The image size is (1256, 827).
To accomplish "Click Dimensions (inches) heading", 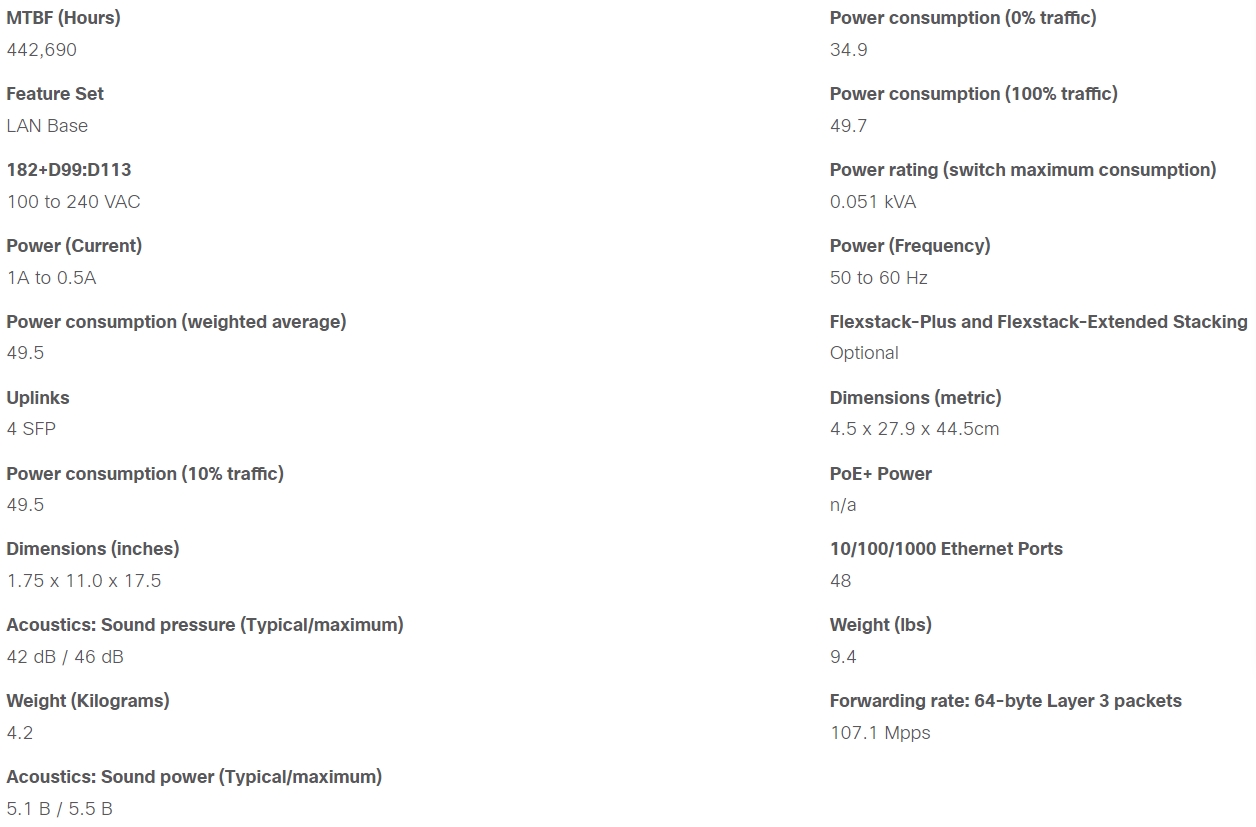I will click(93, 549).
